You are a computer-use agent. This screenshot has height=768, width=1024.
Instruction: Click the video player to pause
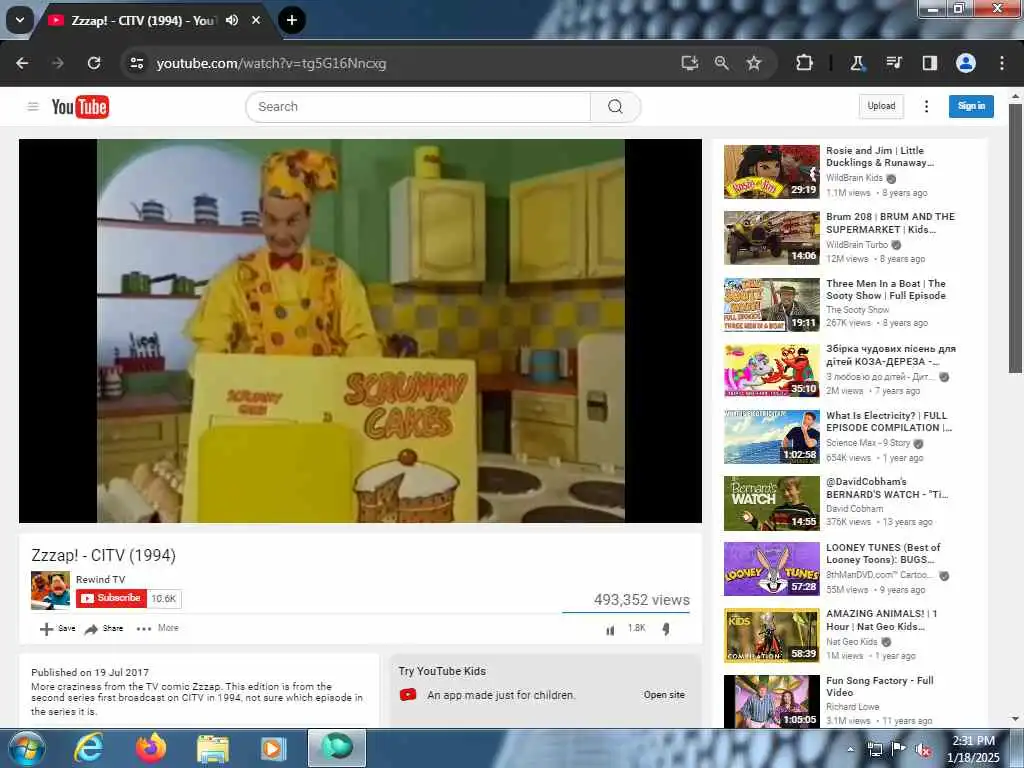click(360, 330)
